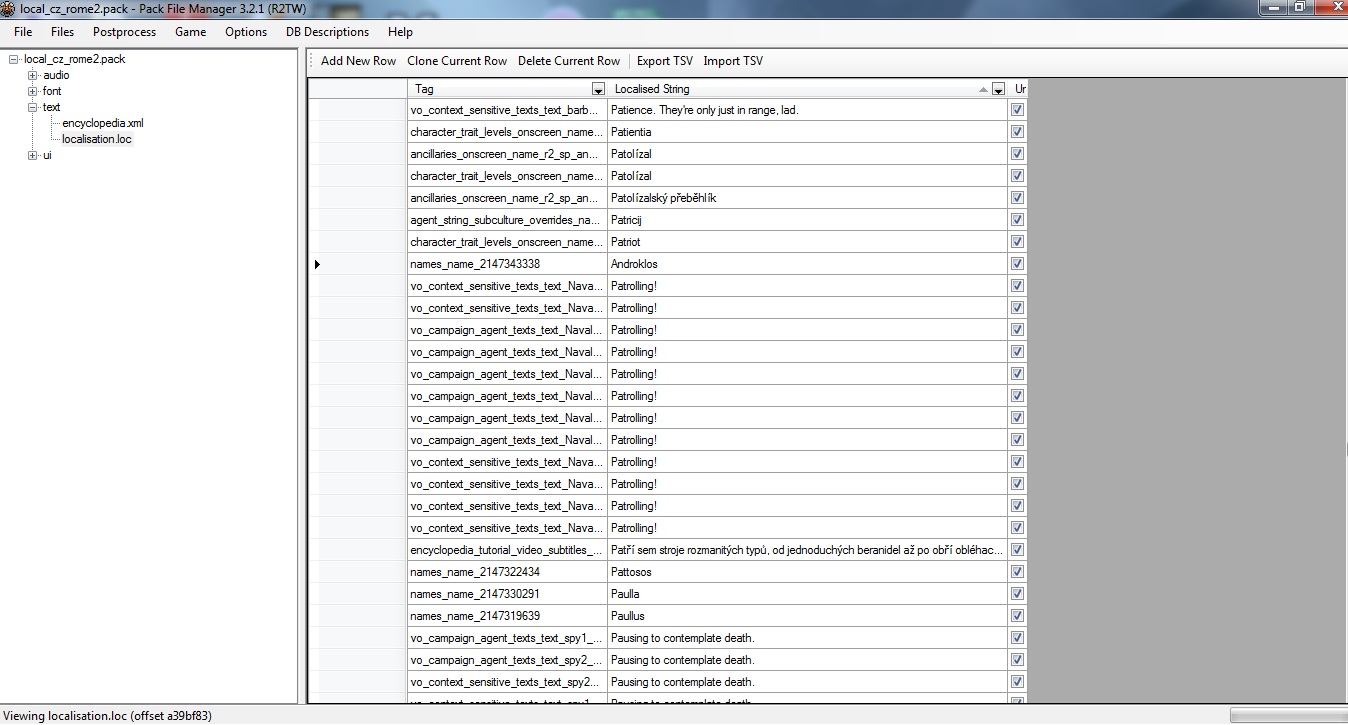Toggle checkbox on the Paullus row
This screenshot has width=1348, height=725.
(x=1017, y=616)
